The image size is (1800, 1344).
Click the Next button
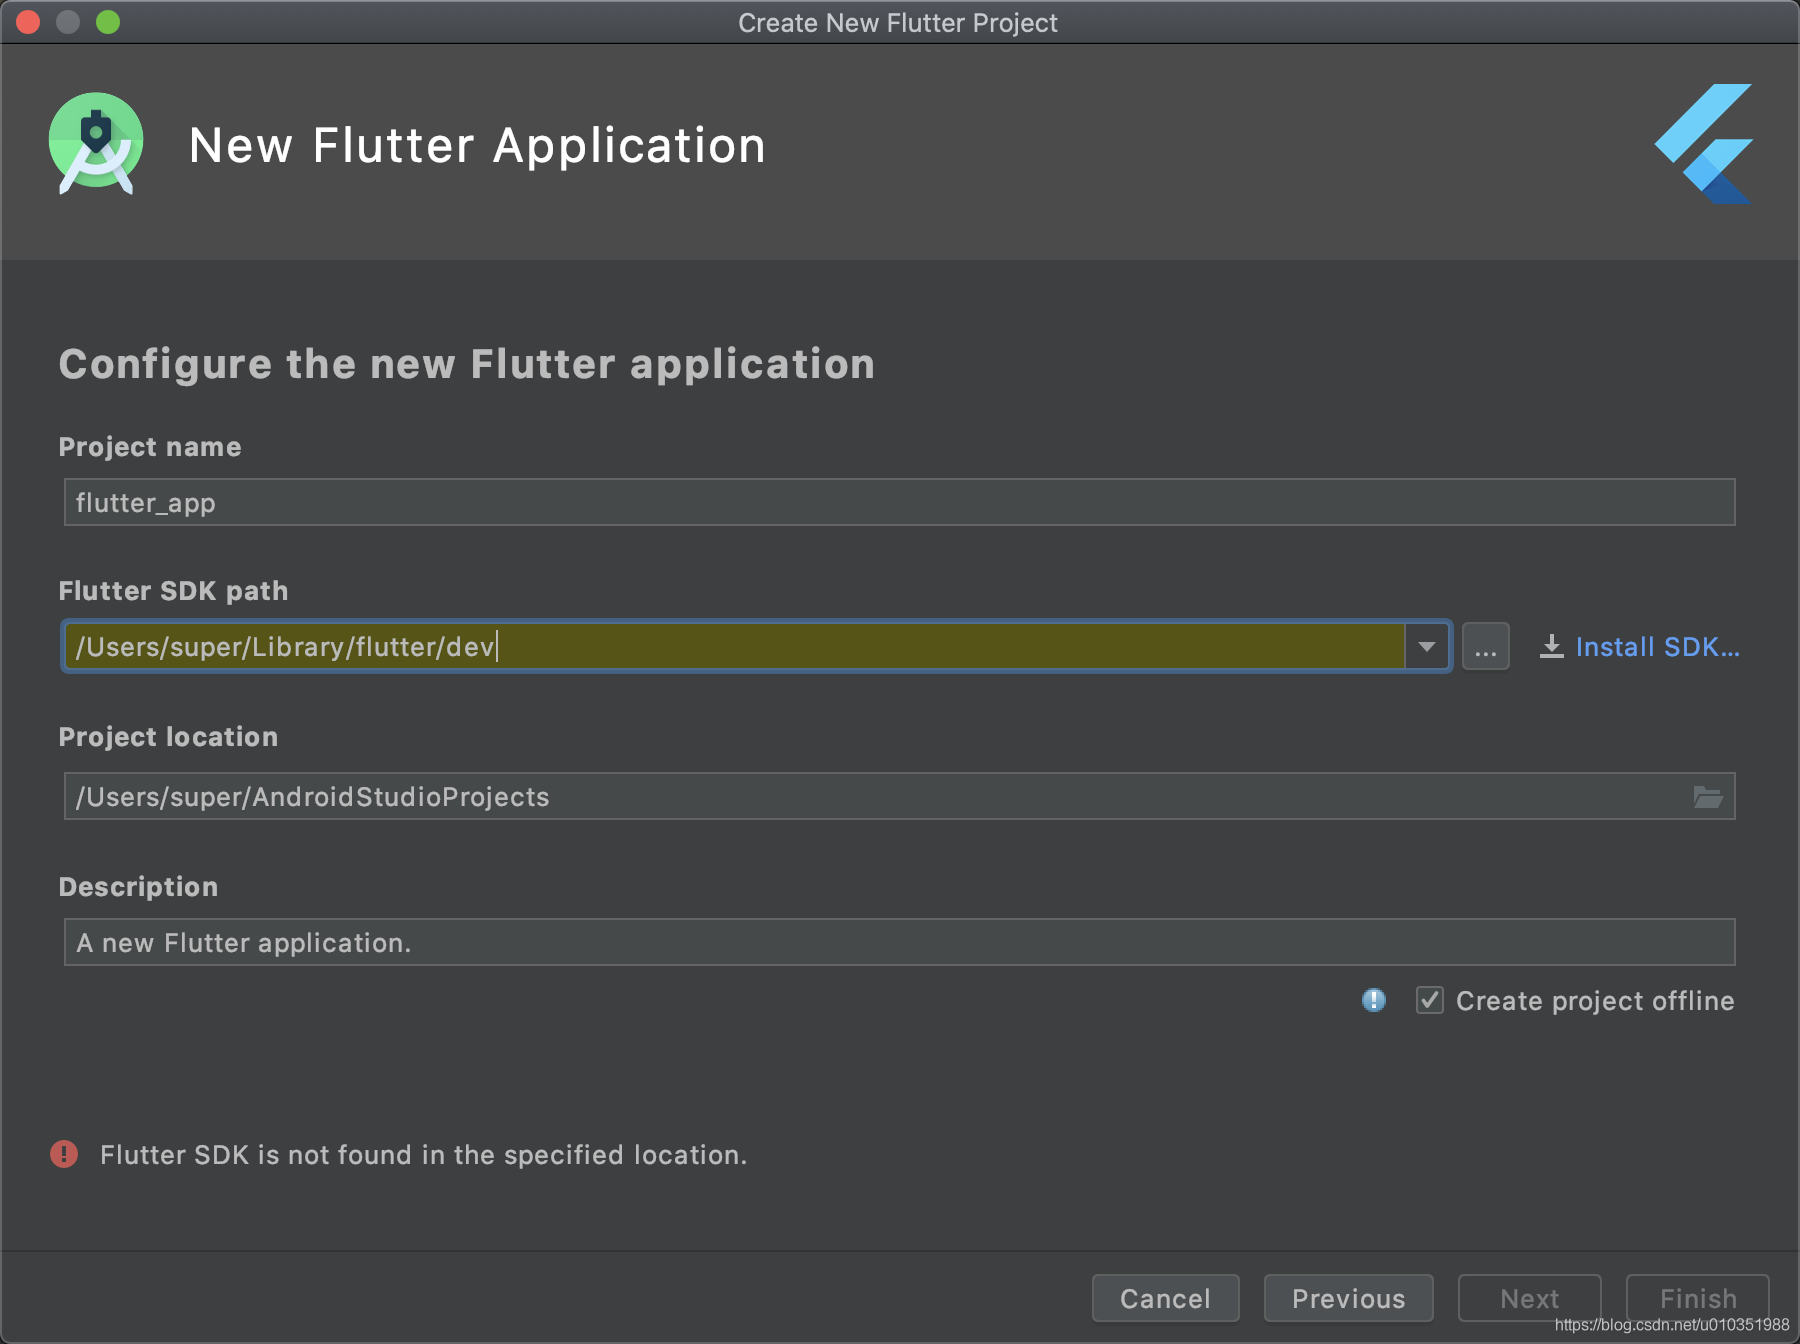[1530, 1298]
